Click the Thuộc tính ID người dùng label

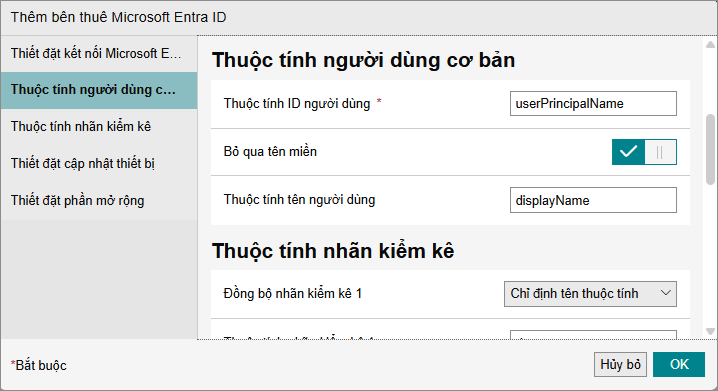click(x=297, y=103)
